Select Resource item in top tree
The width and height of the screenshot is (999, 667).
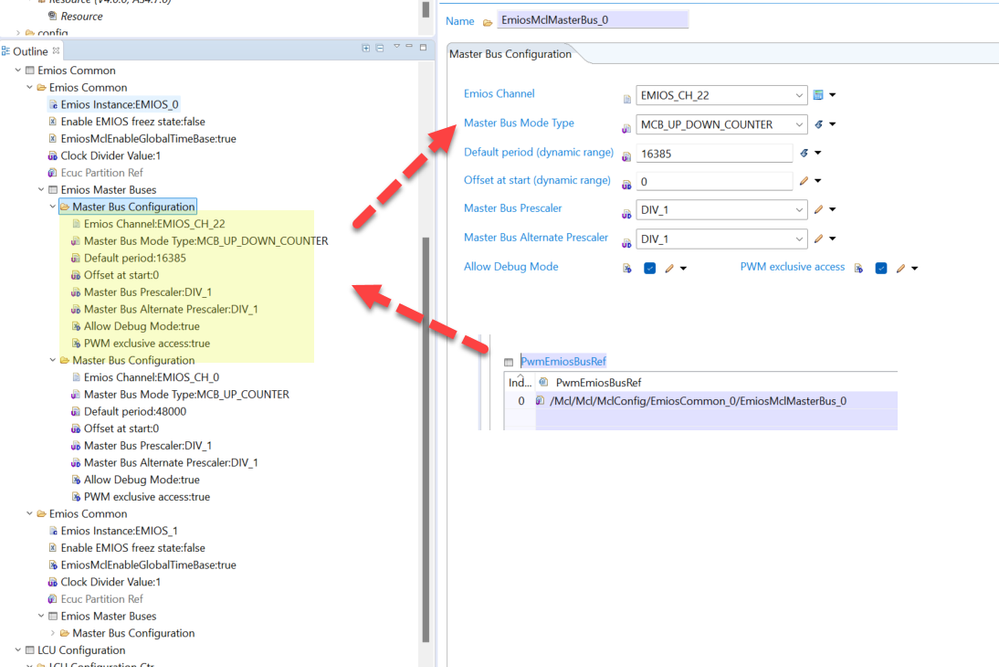pyautogui.click(x=82, y=16)
